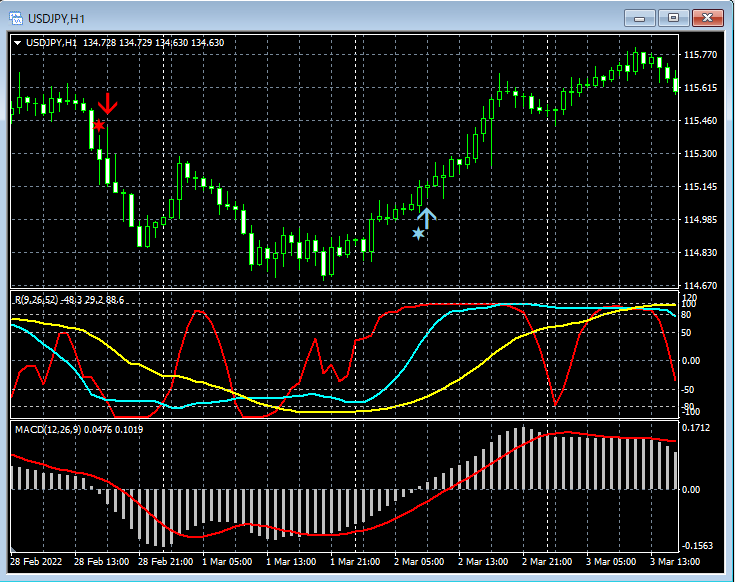Click the blue star buy marker
This screenshot has height=582, width=736.
coord(418,233)
